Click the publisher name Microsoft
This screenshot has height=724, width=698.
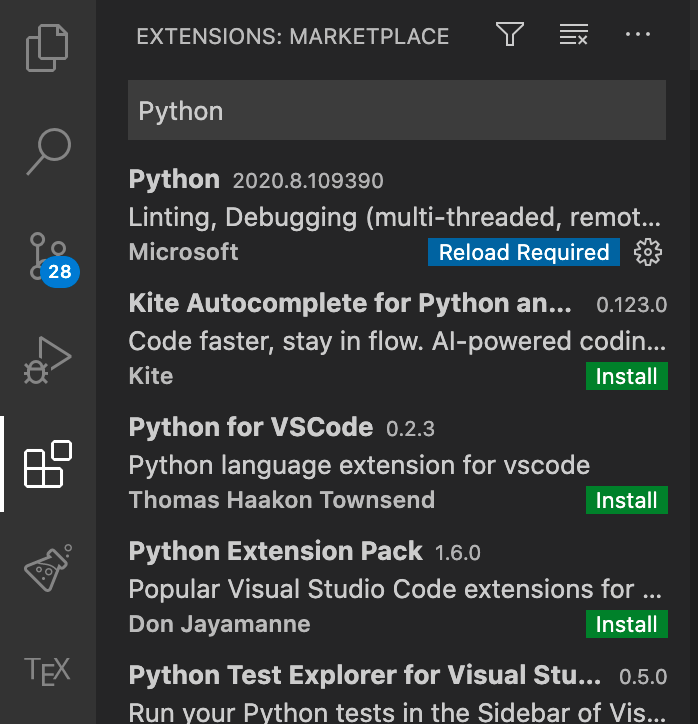(x=183, y=252)
